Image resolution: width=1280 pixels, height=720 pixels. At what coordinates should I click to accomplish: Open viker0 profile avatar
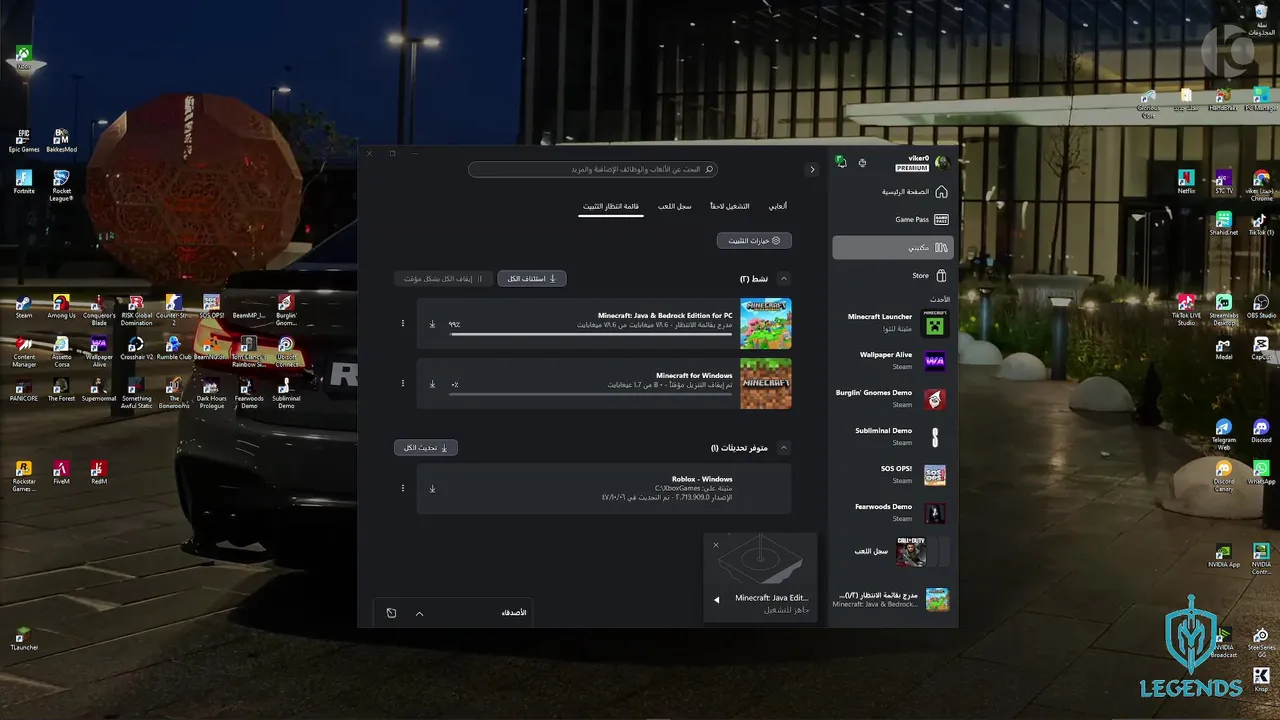(941, 162)
